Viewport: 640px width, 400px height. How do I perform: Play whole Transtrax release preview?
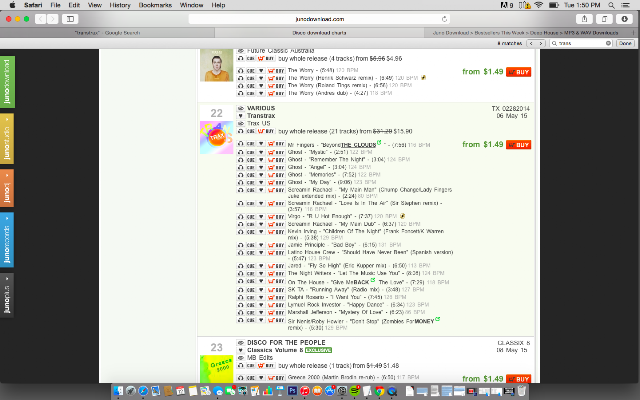tap(240, 131)
